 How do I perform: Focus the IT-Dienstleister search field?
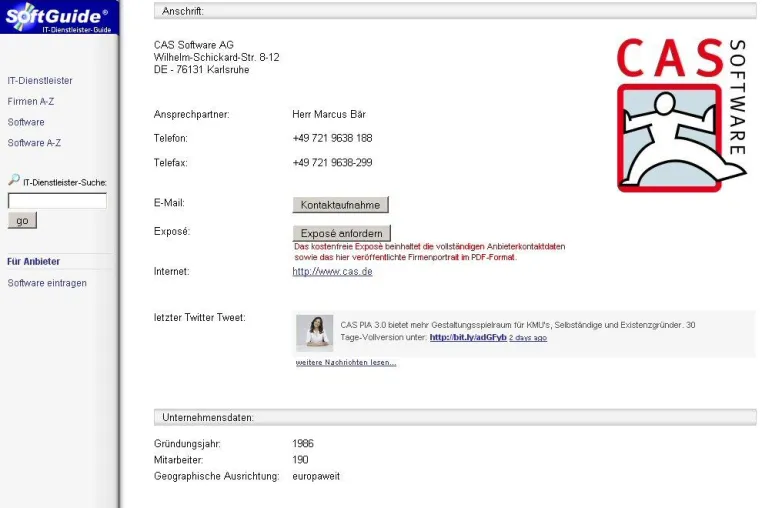point(57,201)
